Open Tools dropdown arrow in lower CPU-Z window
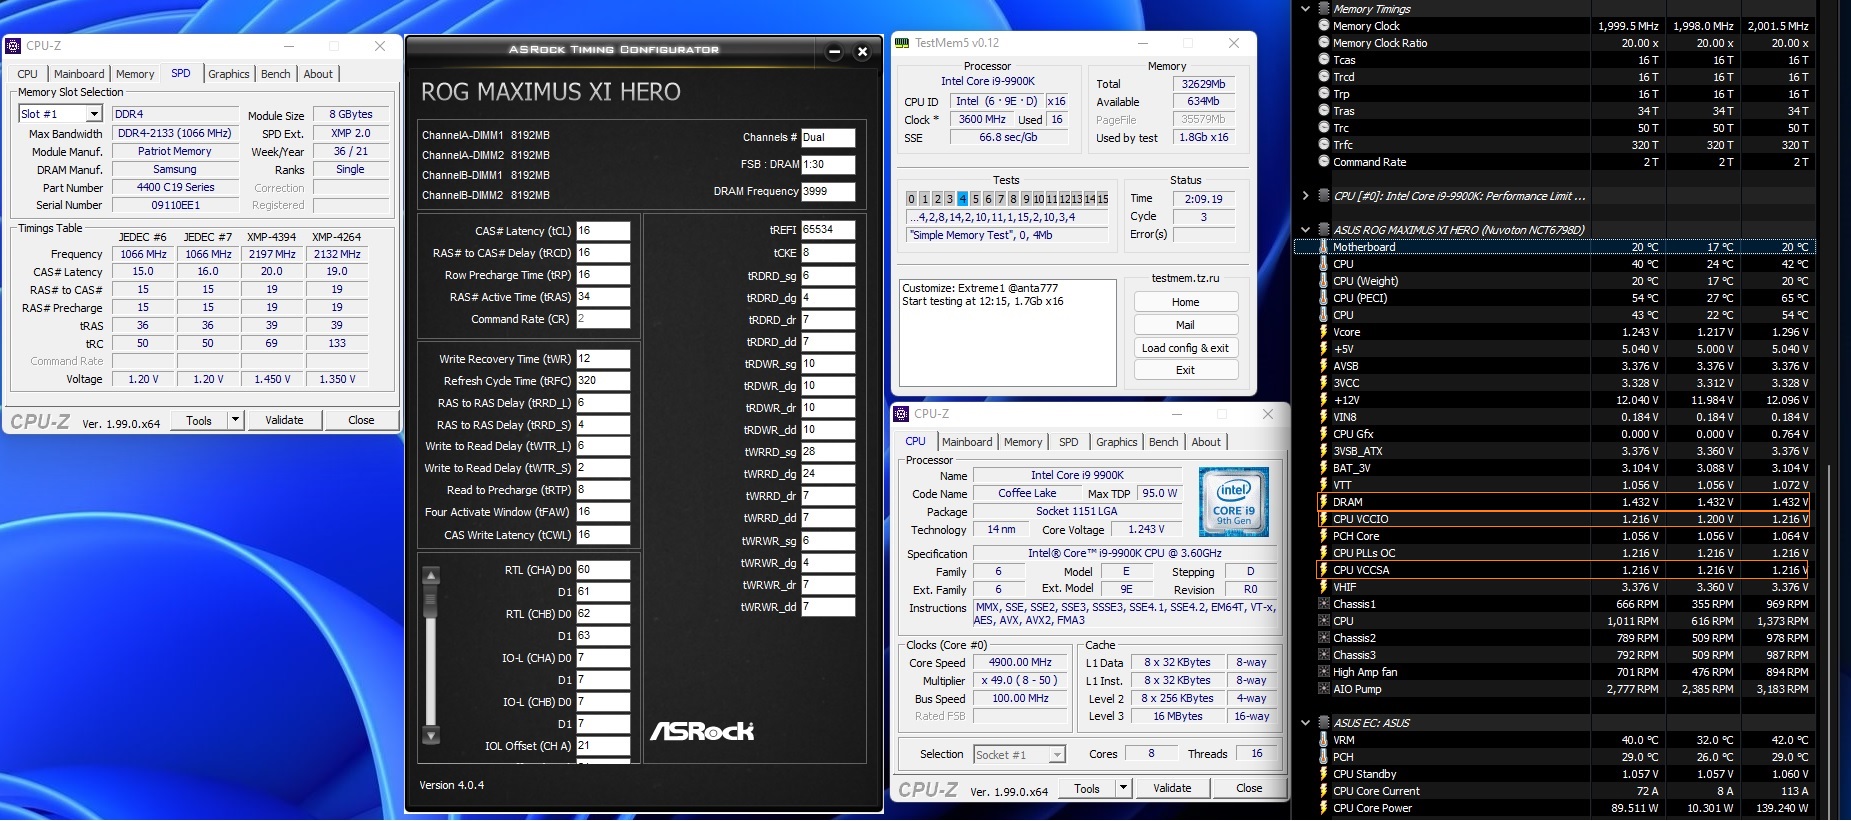Viewport: 1851px width, 821px height. click(1123, 788)
